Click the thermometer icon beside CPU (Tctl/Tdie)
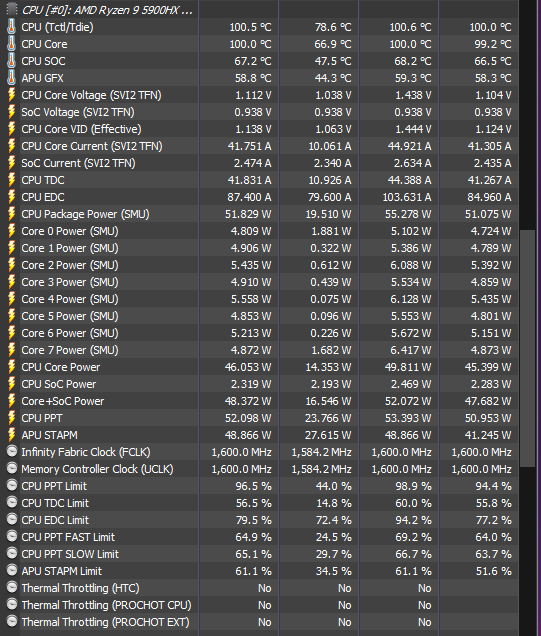Viewport: 541px width, 636px height. coord(11,27)
